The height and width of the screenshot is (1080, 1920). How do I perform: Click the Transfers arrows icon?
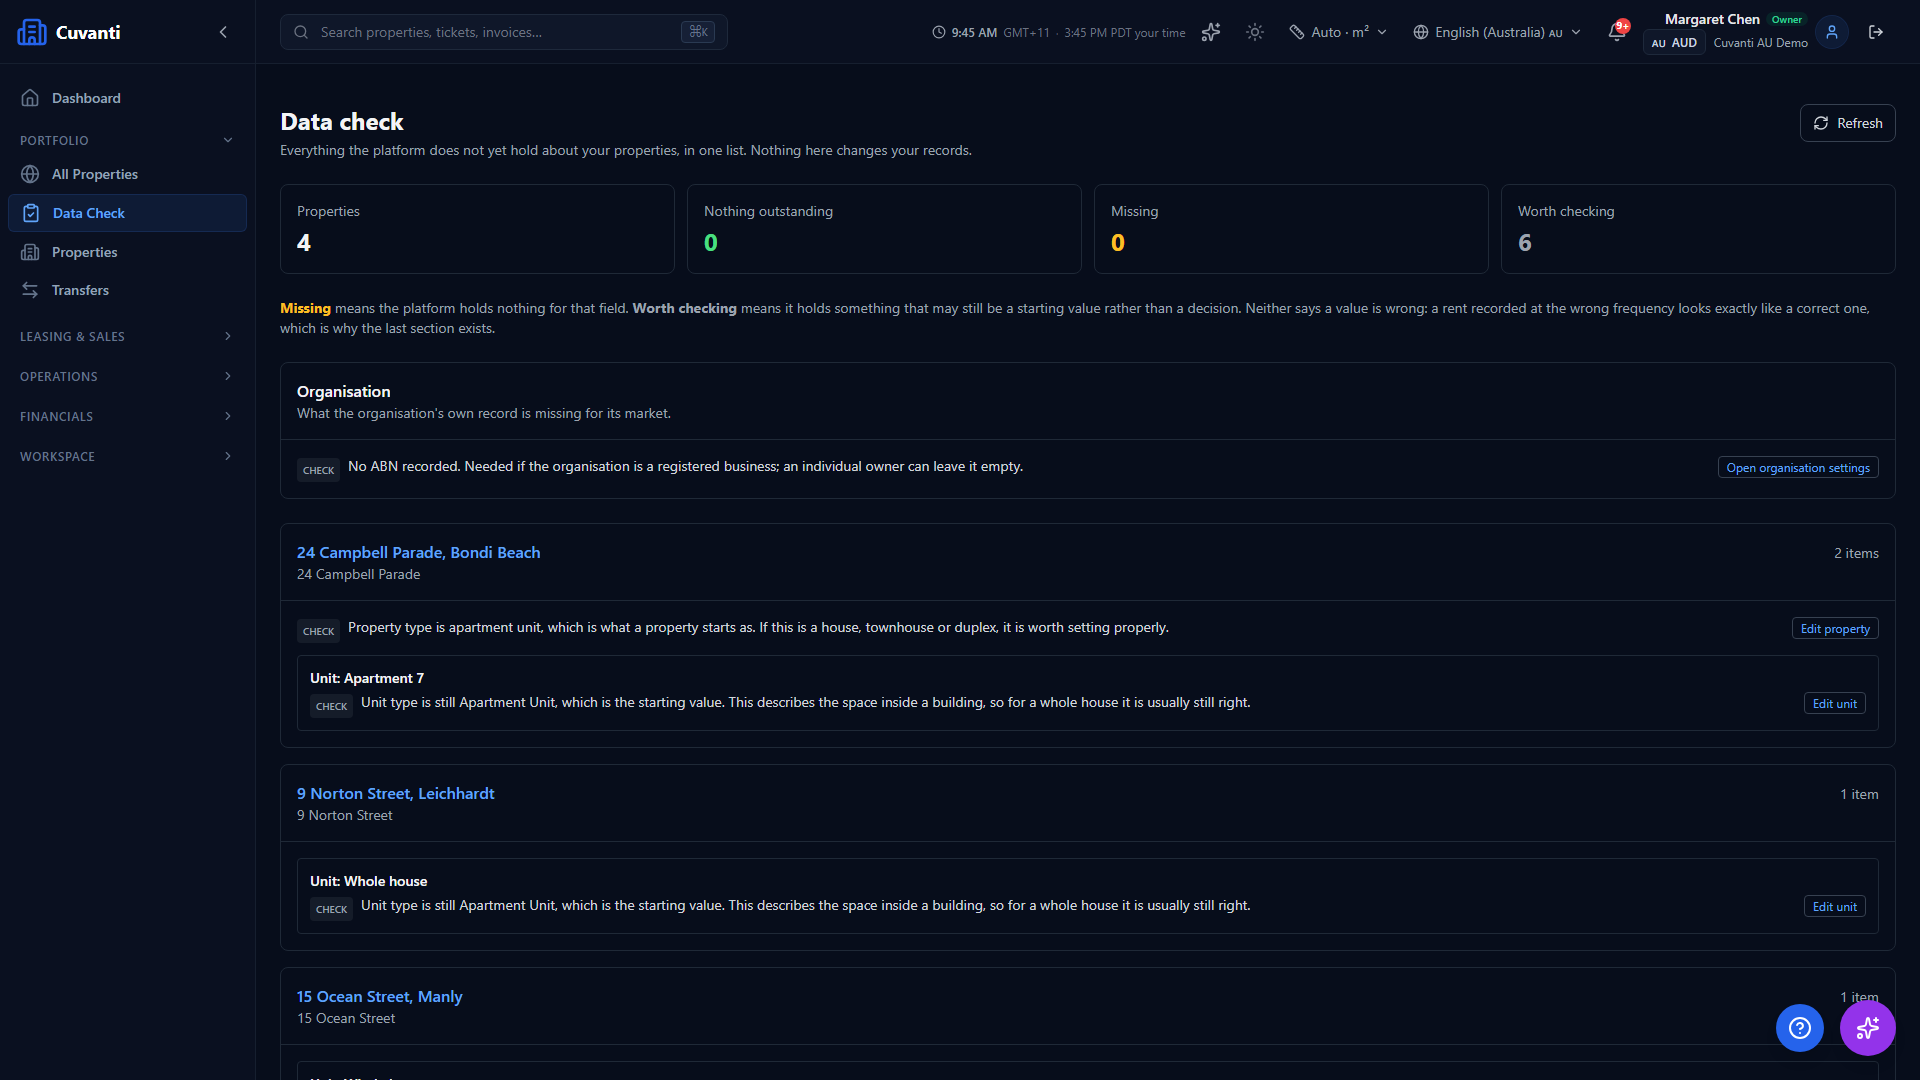(x=30, y=290)
